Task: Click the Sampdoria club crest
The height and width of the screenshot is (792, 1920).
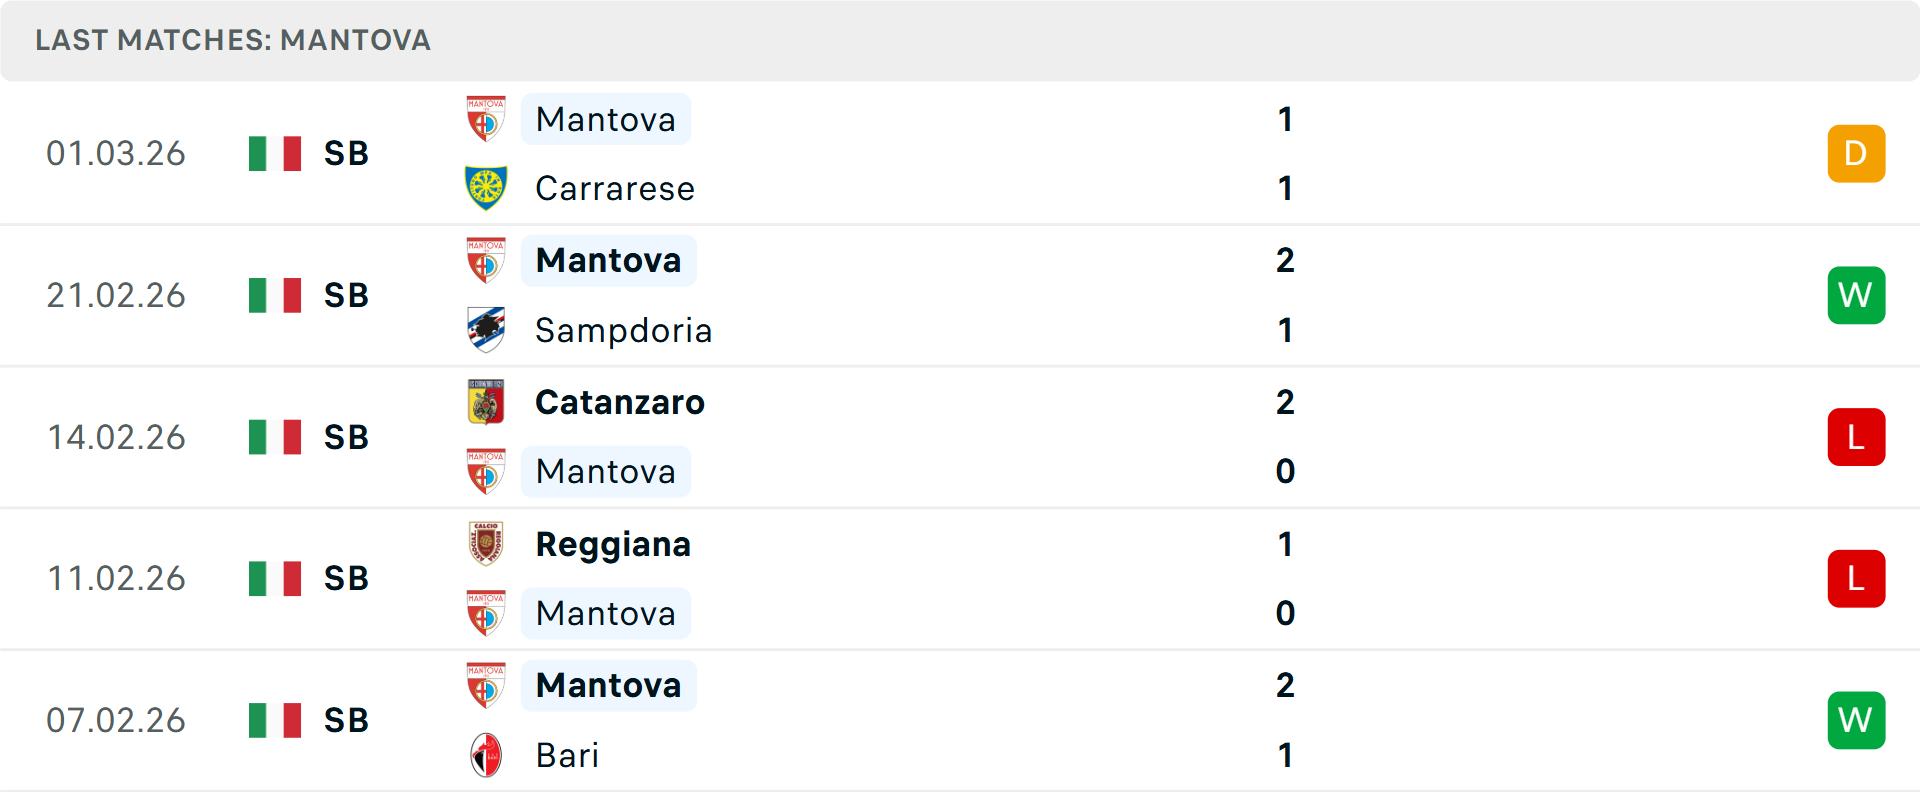Action: pos(486,330)
